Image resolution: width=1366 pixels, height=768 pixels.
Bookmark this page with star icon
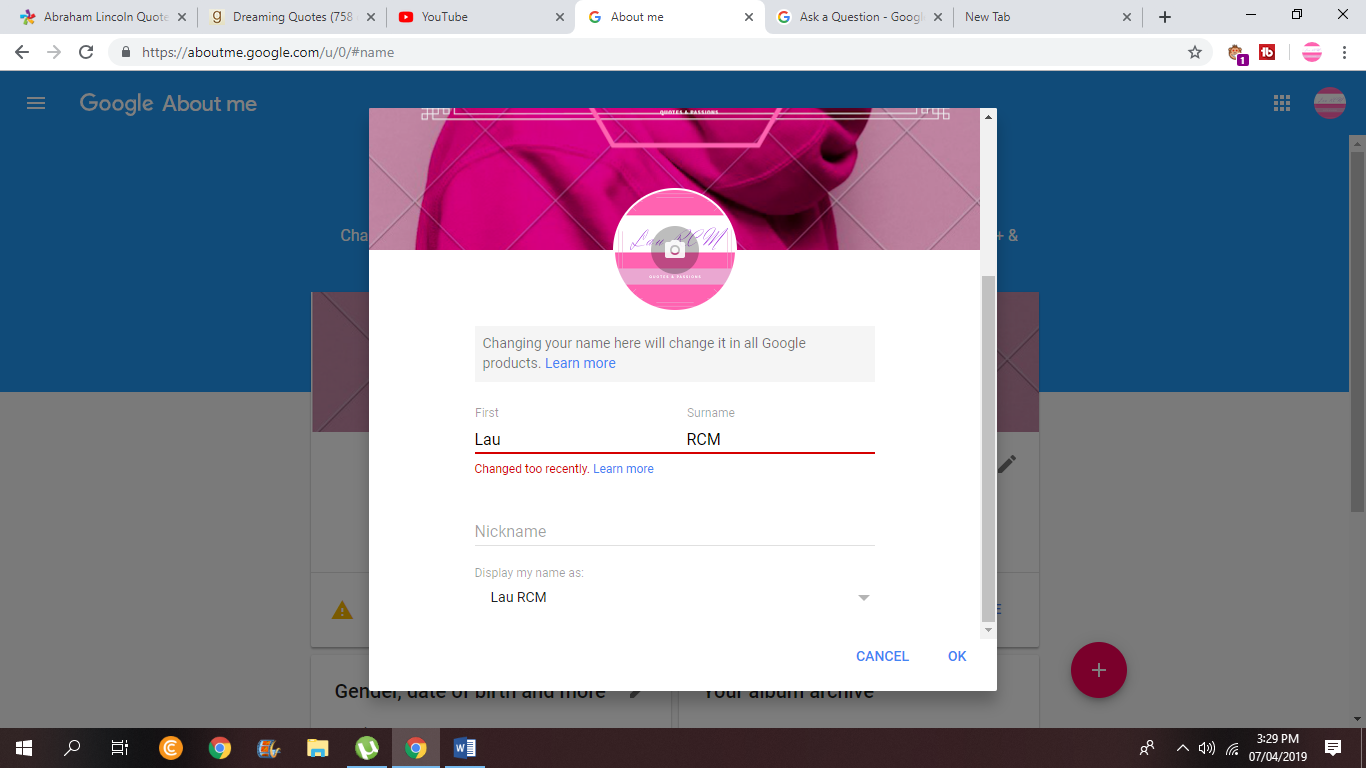click(1194, 52)
